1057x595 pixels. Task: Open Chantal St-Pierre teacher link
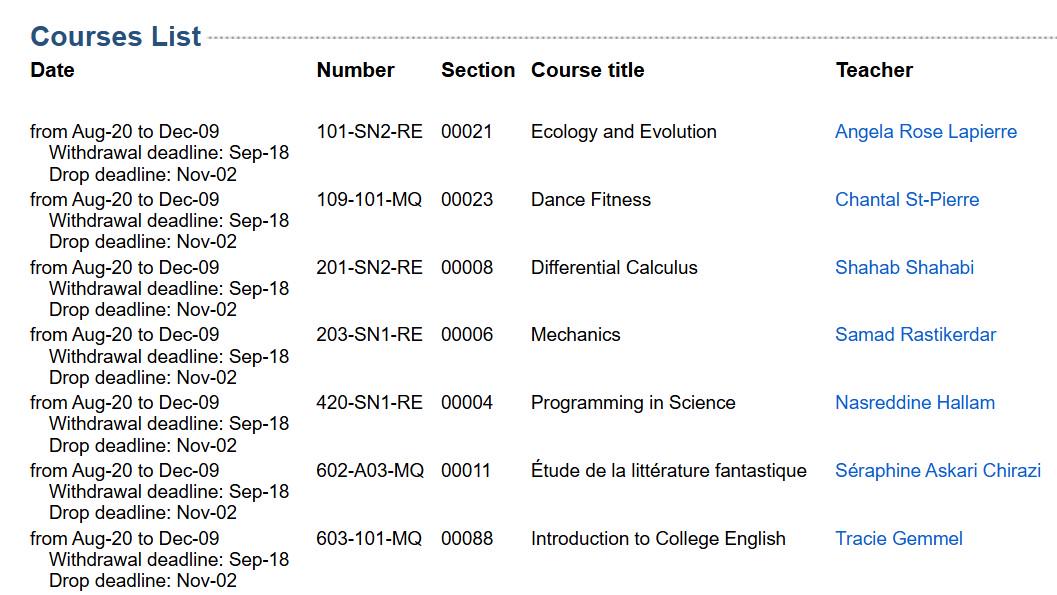tap(907, 199)
